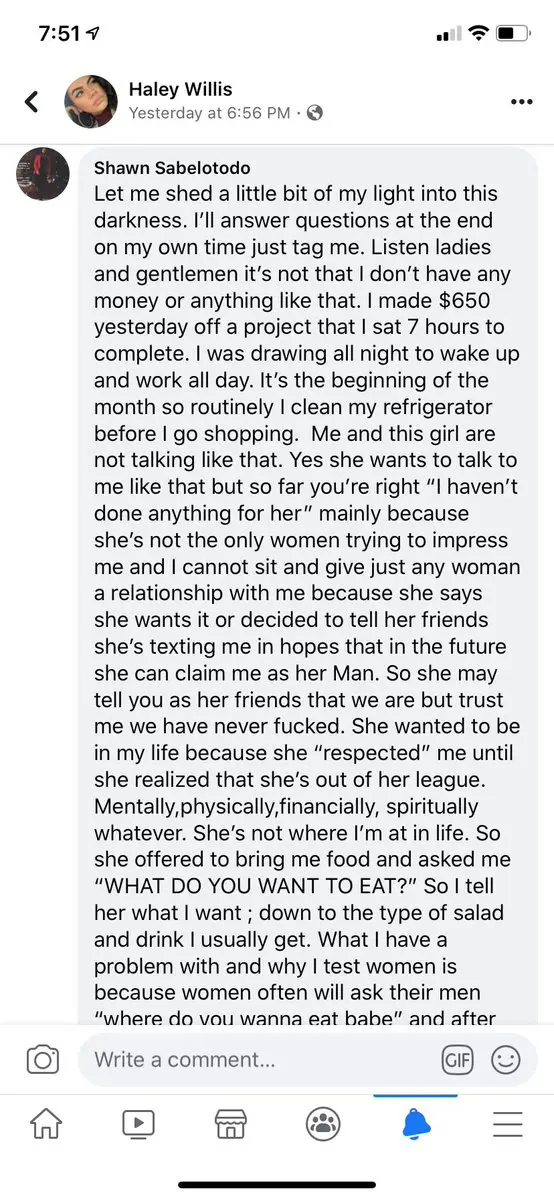This screenshot has width=554, height=1199.
Task: Open Shawn Sabelotodo's profile name link
Action: point(172,167)
